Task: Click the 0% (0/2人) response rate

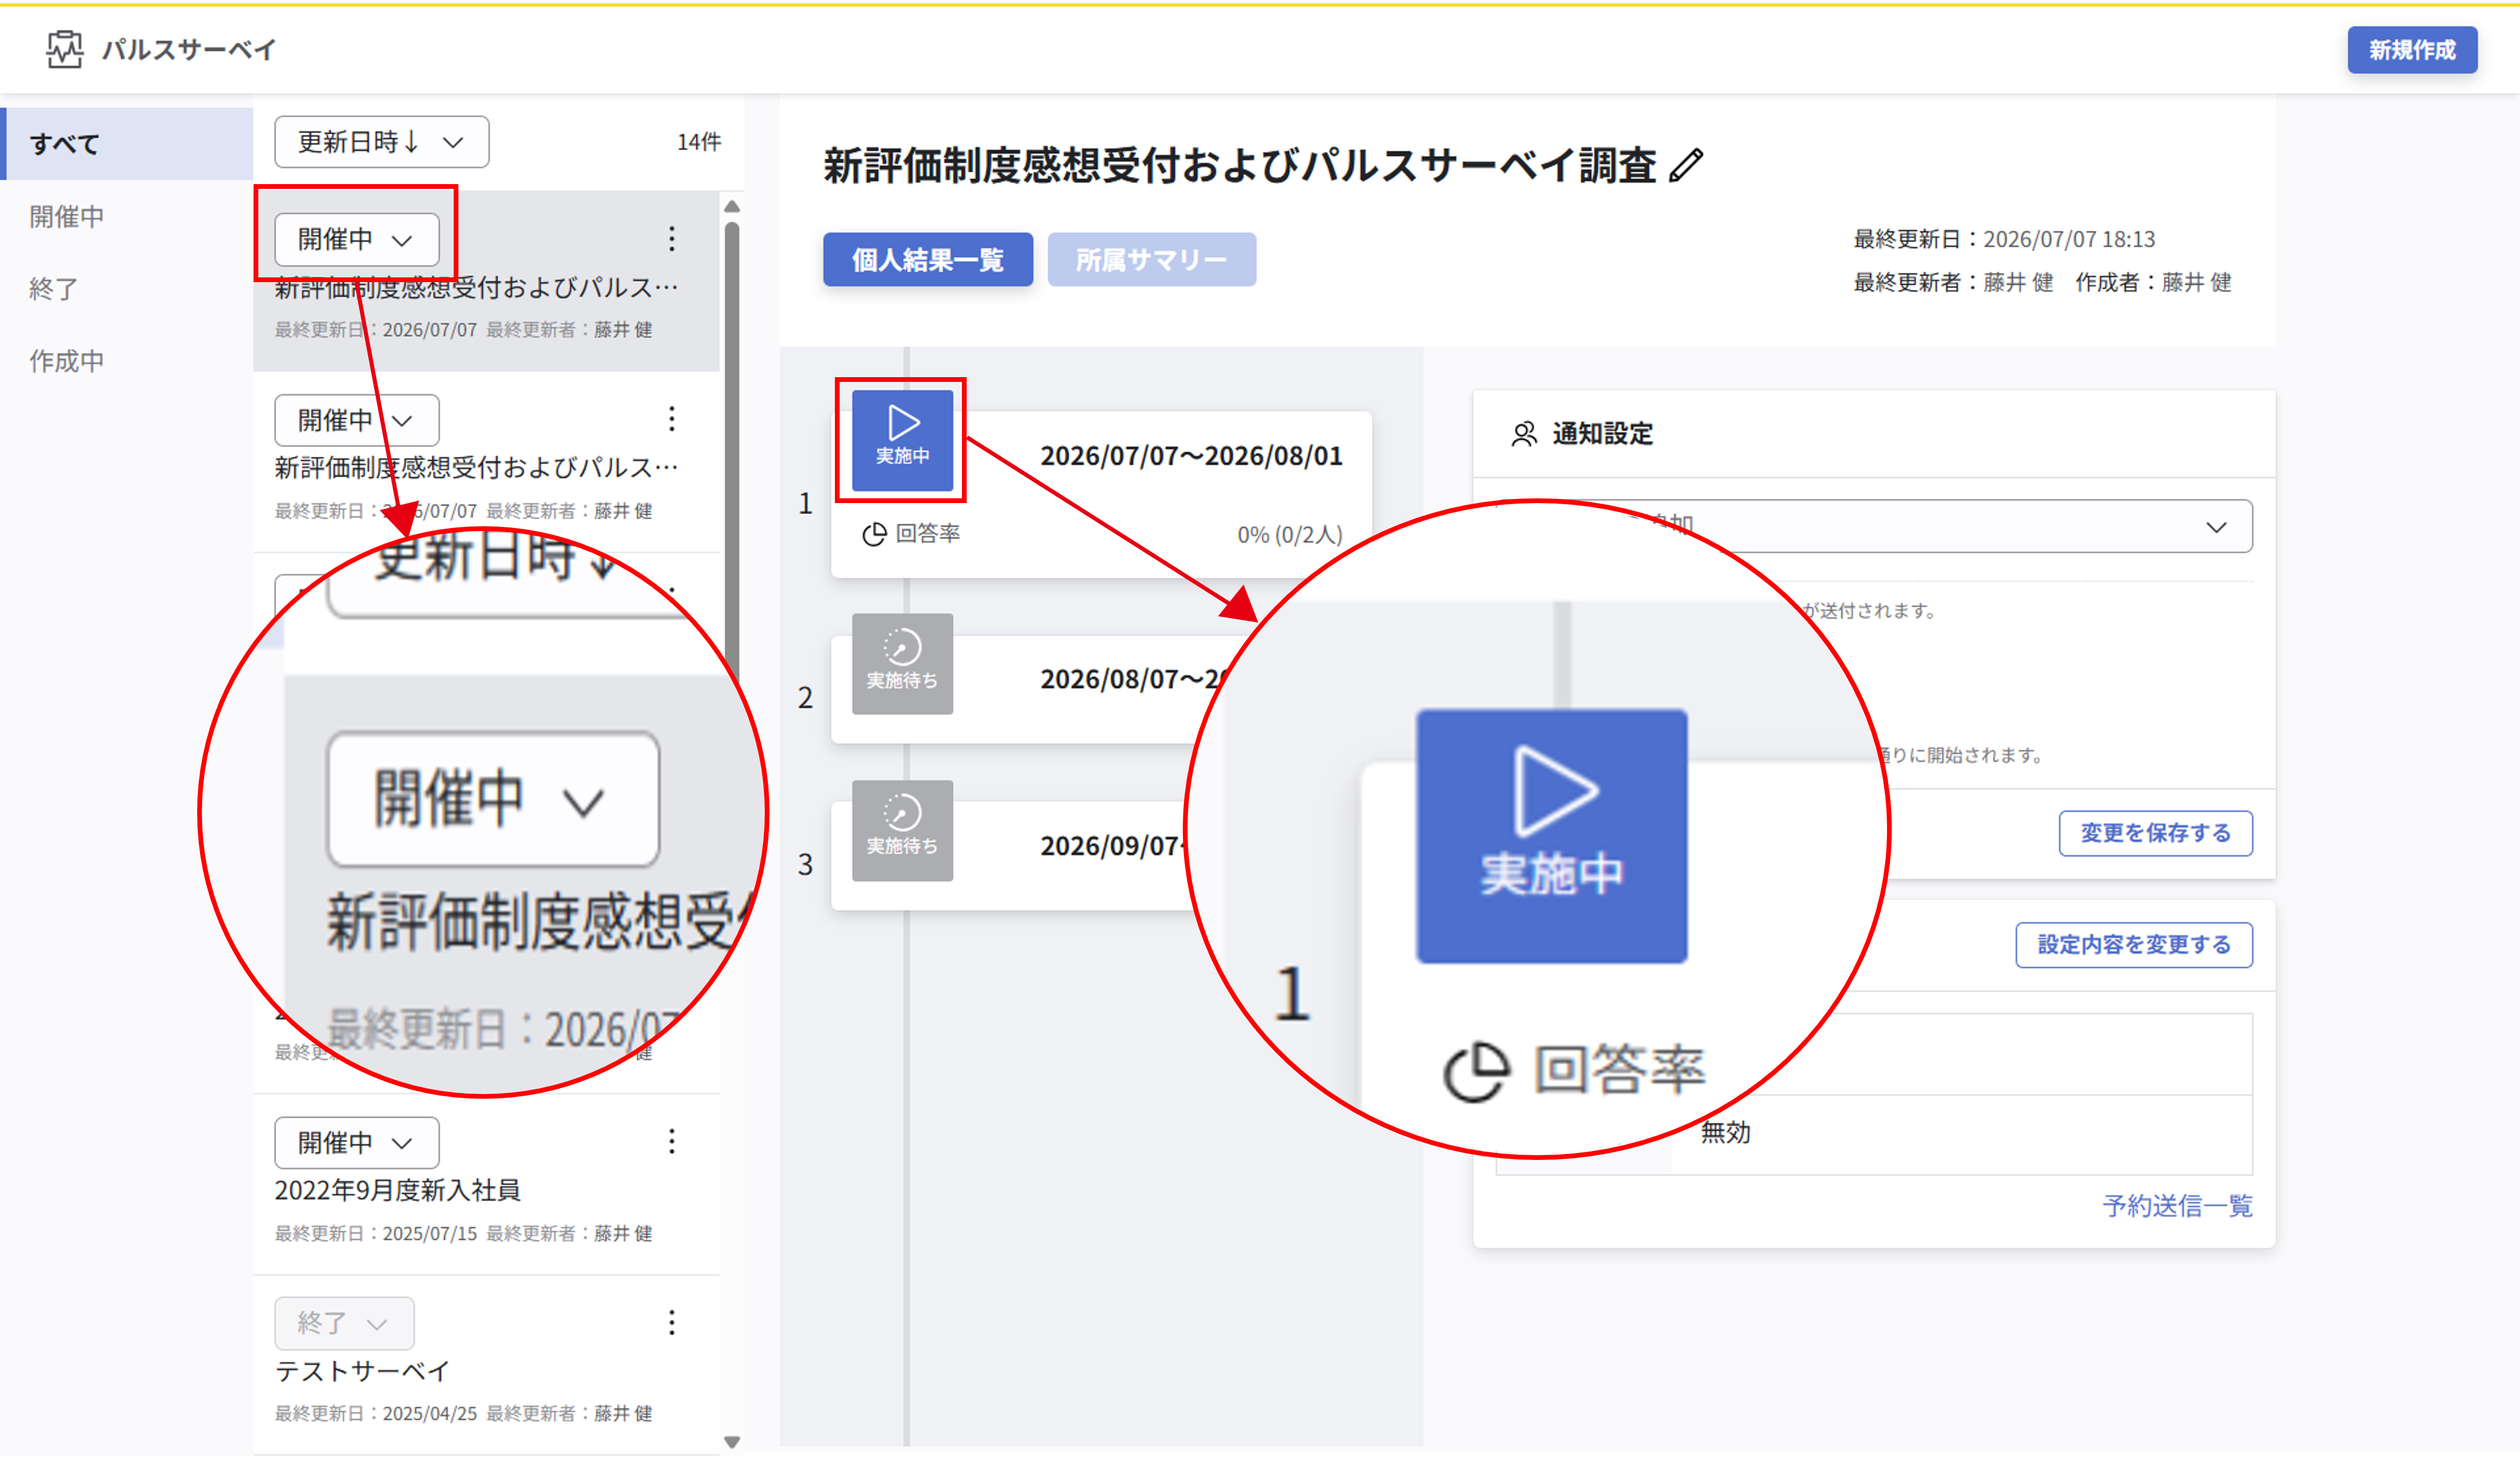Action: click(1290, 535)
